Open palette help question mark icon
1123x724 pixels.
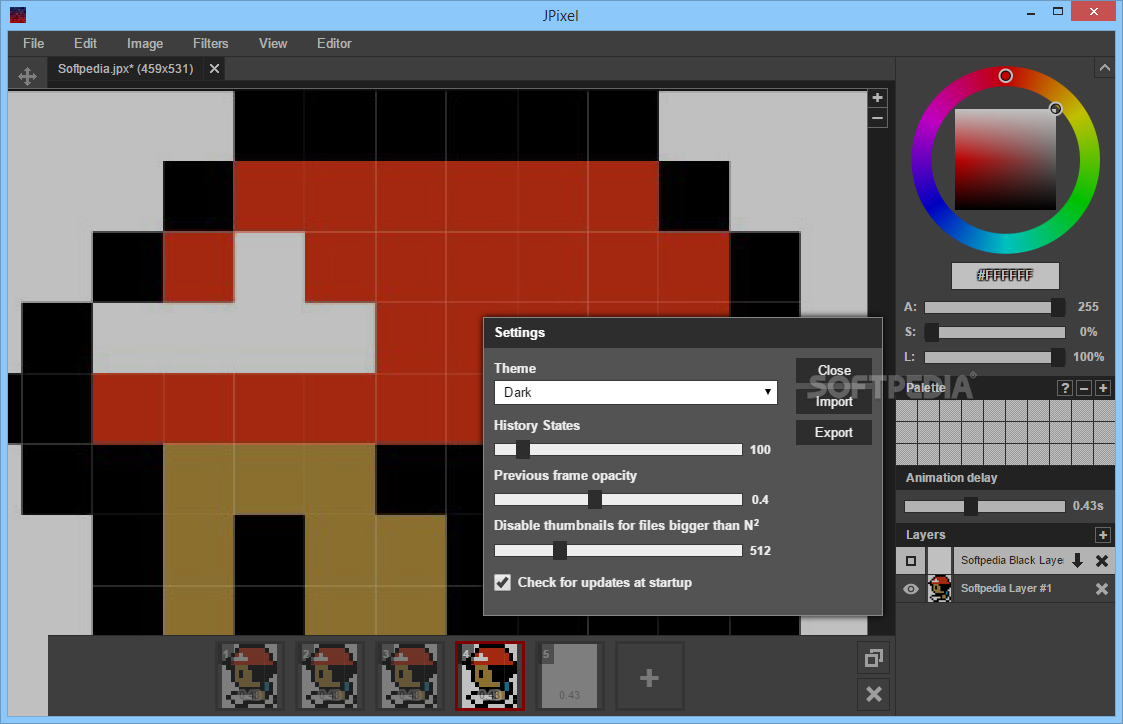pyautogui.click(x=1065, y=388)
